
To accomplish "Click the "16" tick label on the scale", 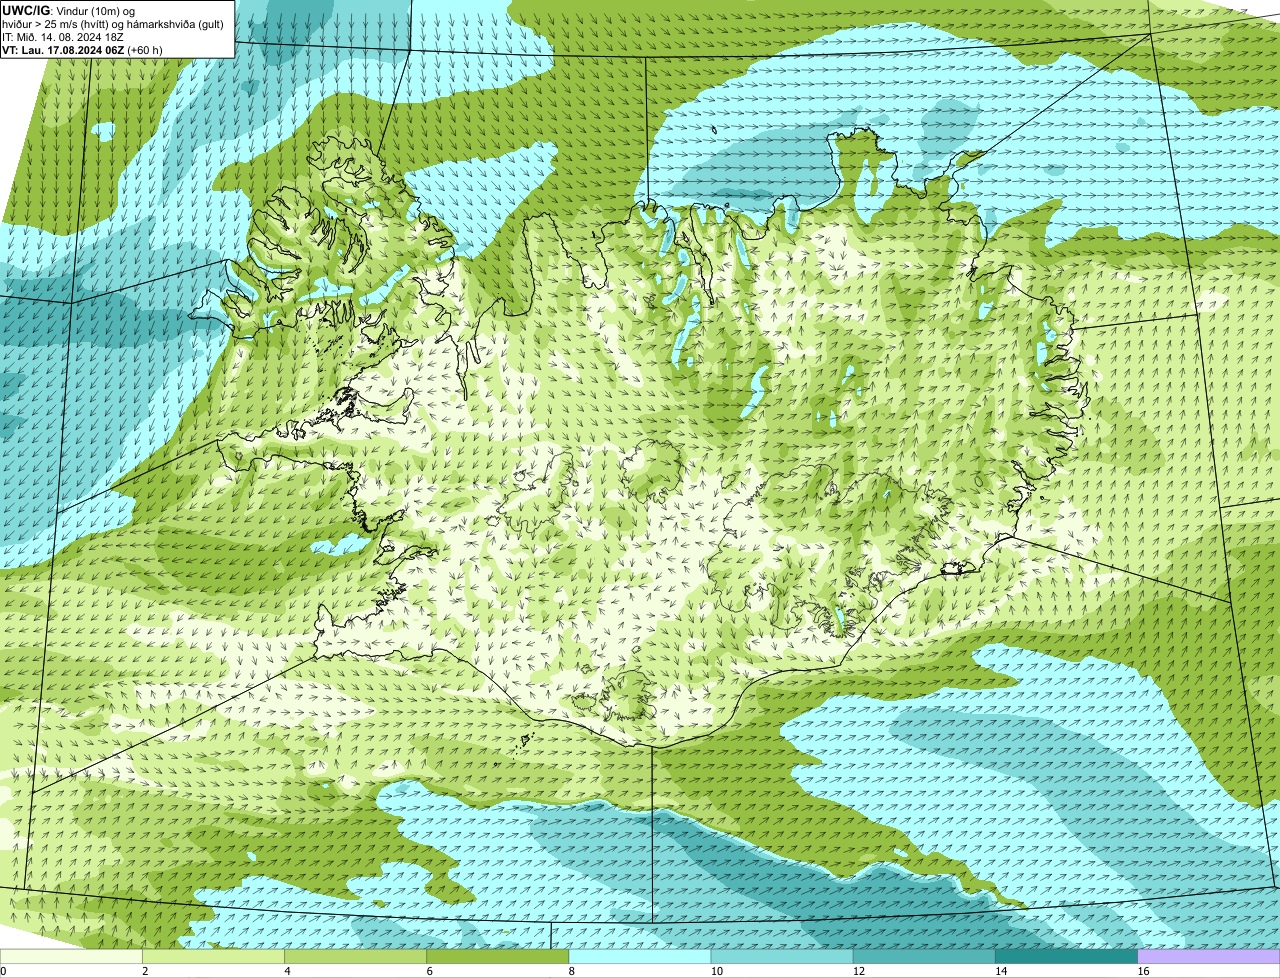I will [1143, 971].
